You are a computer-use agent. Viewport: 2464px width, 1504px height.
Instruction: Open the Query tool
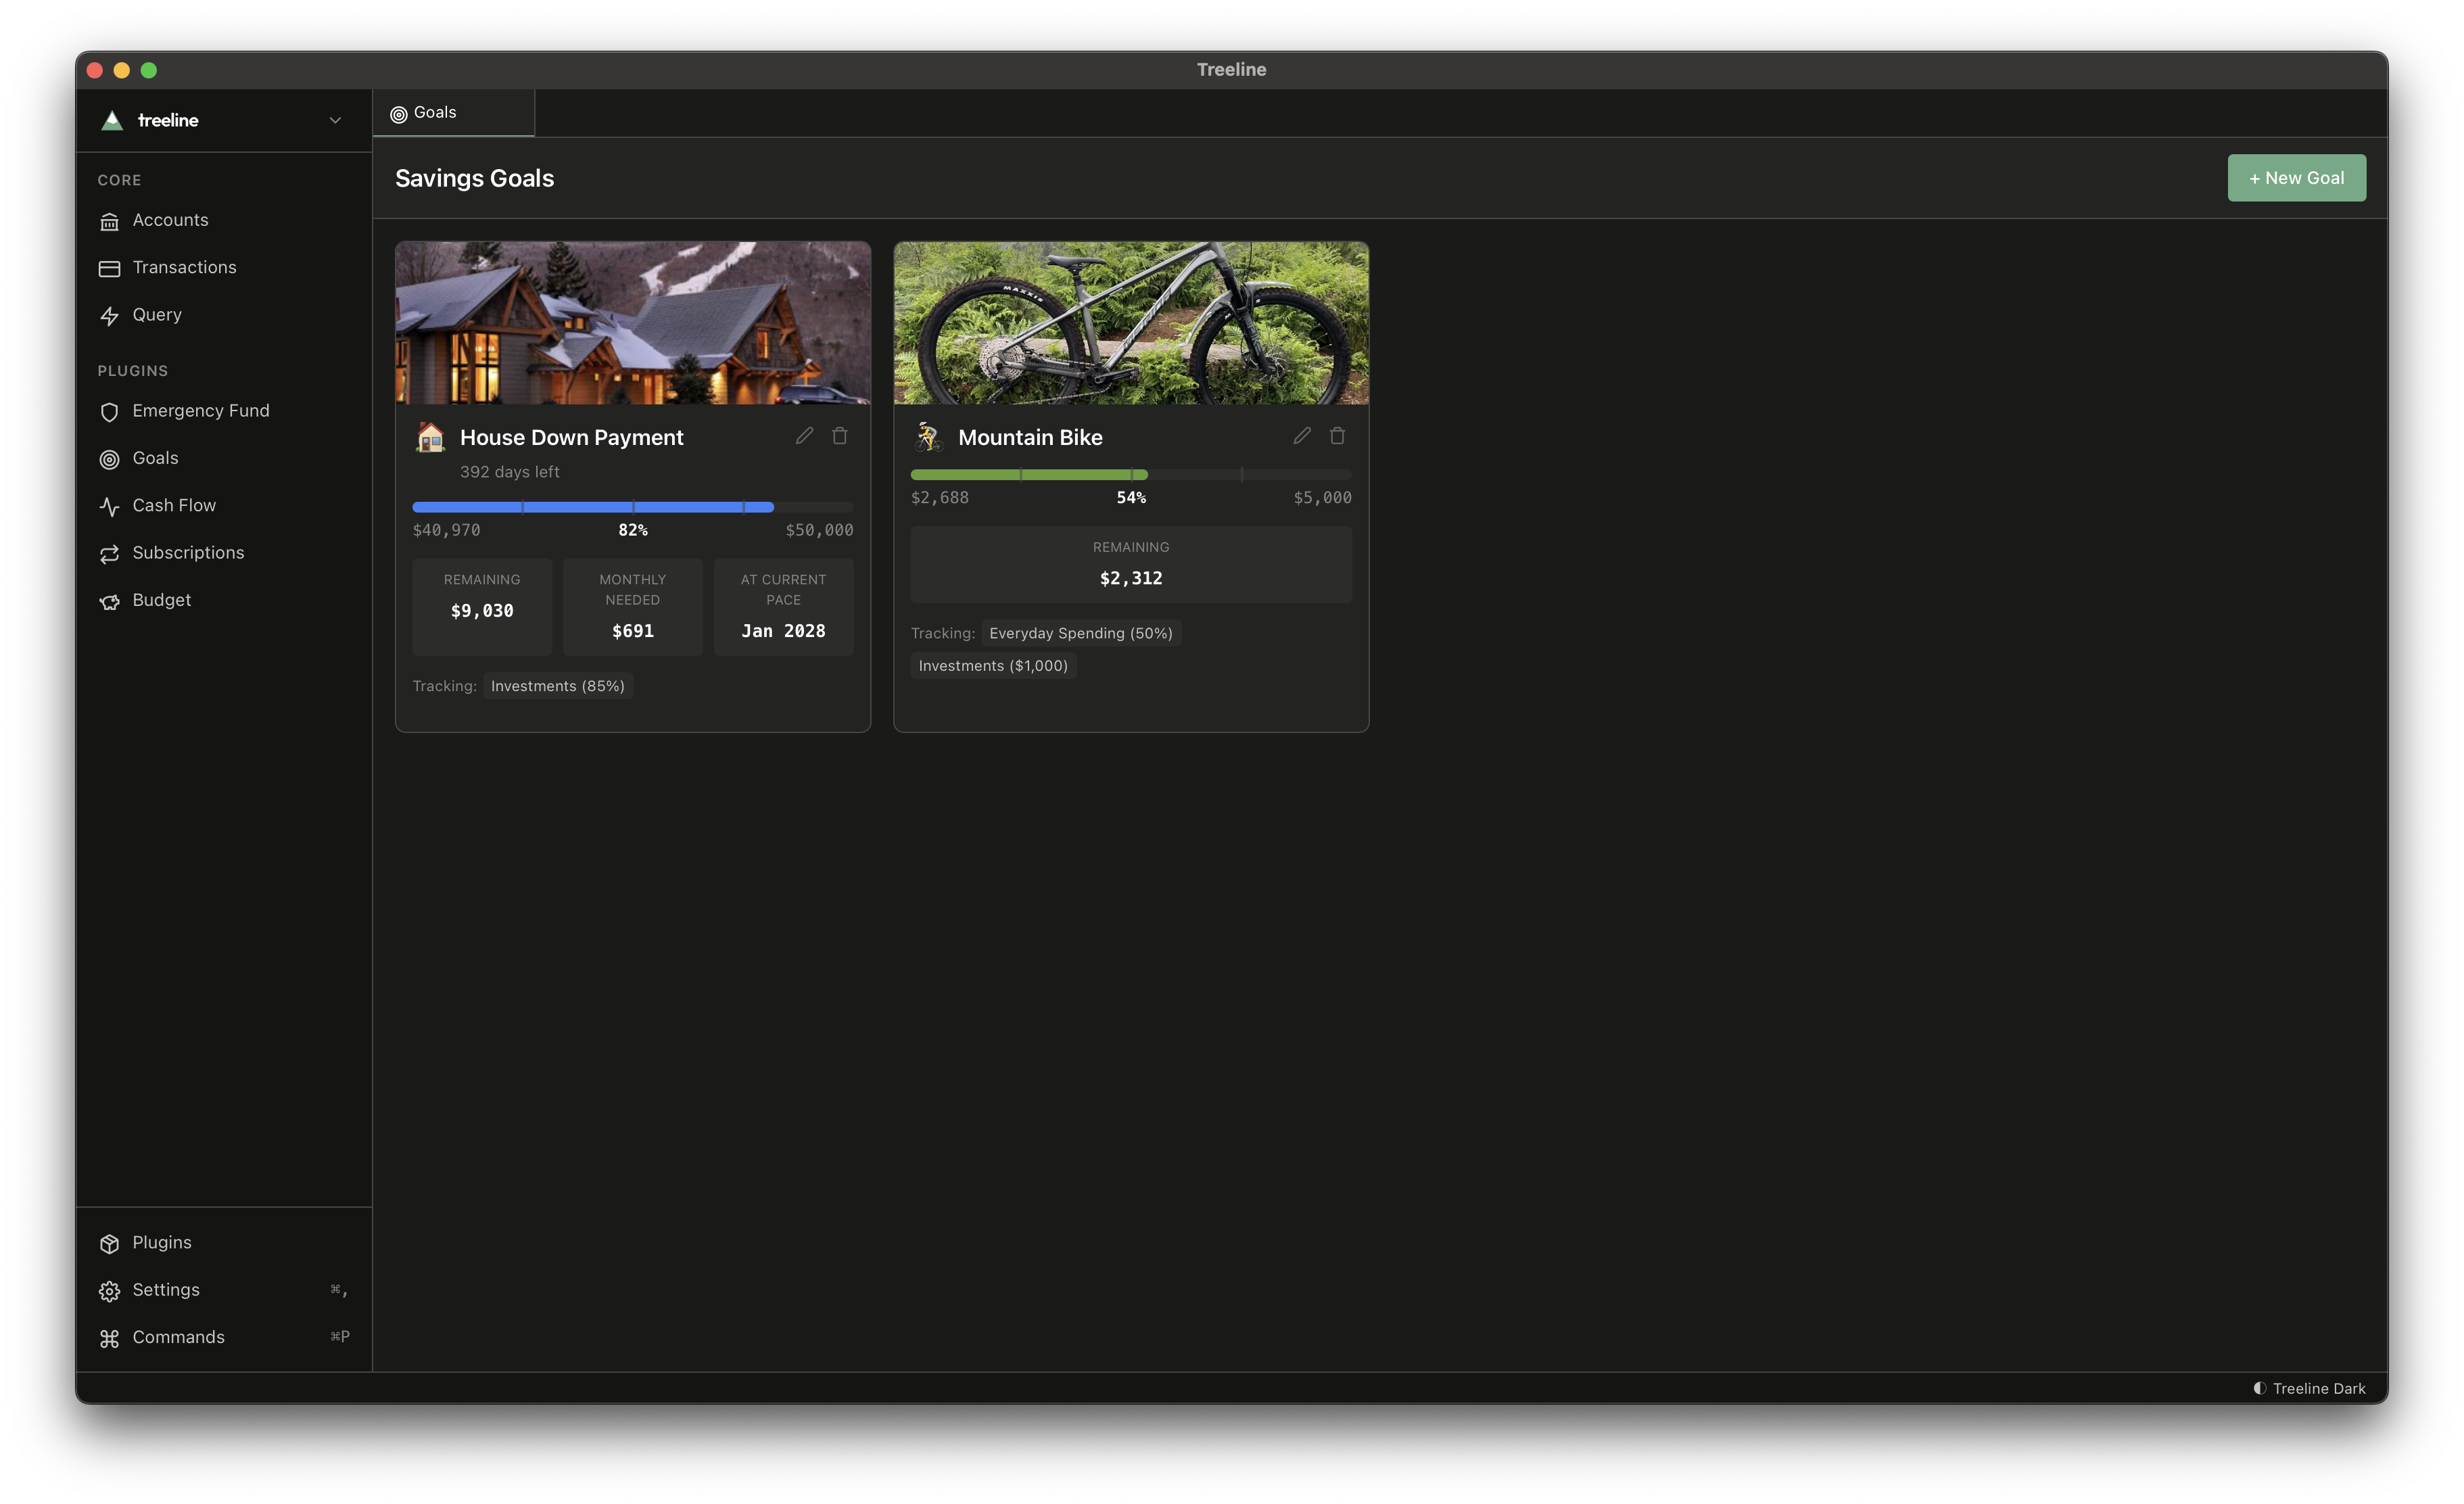pos(158,315)
